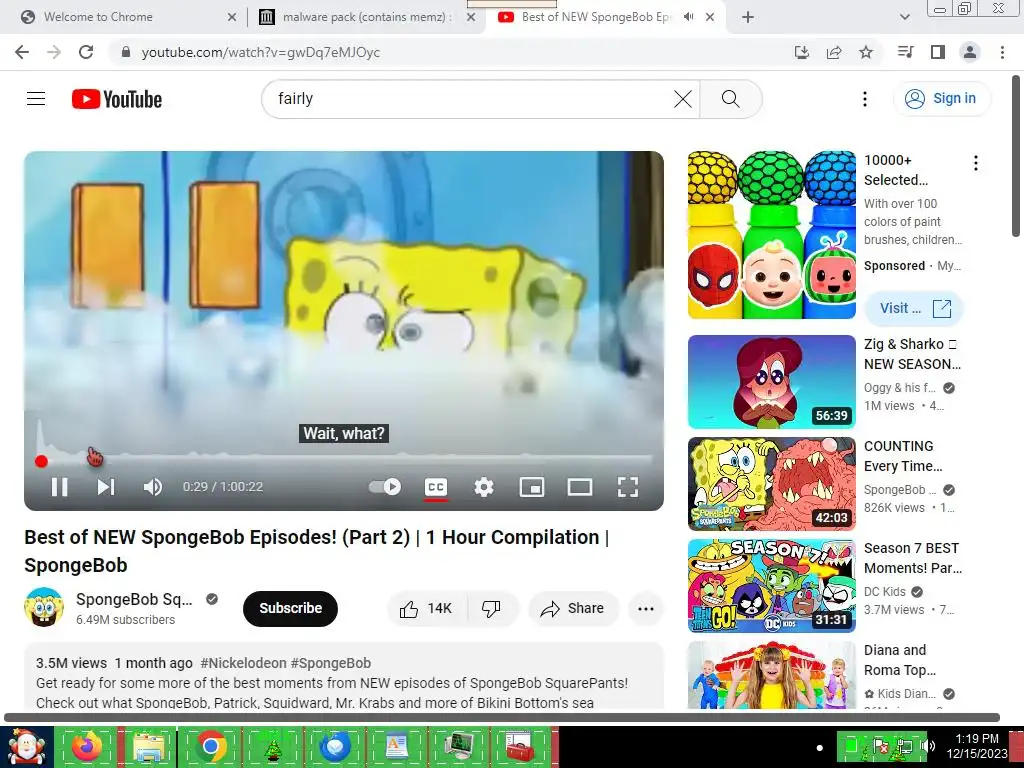Enable miniplayer mode

coord(532,487)
